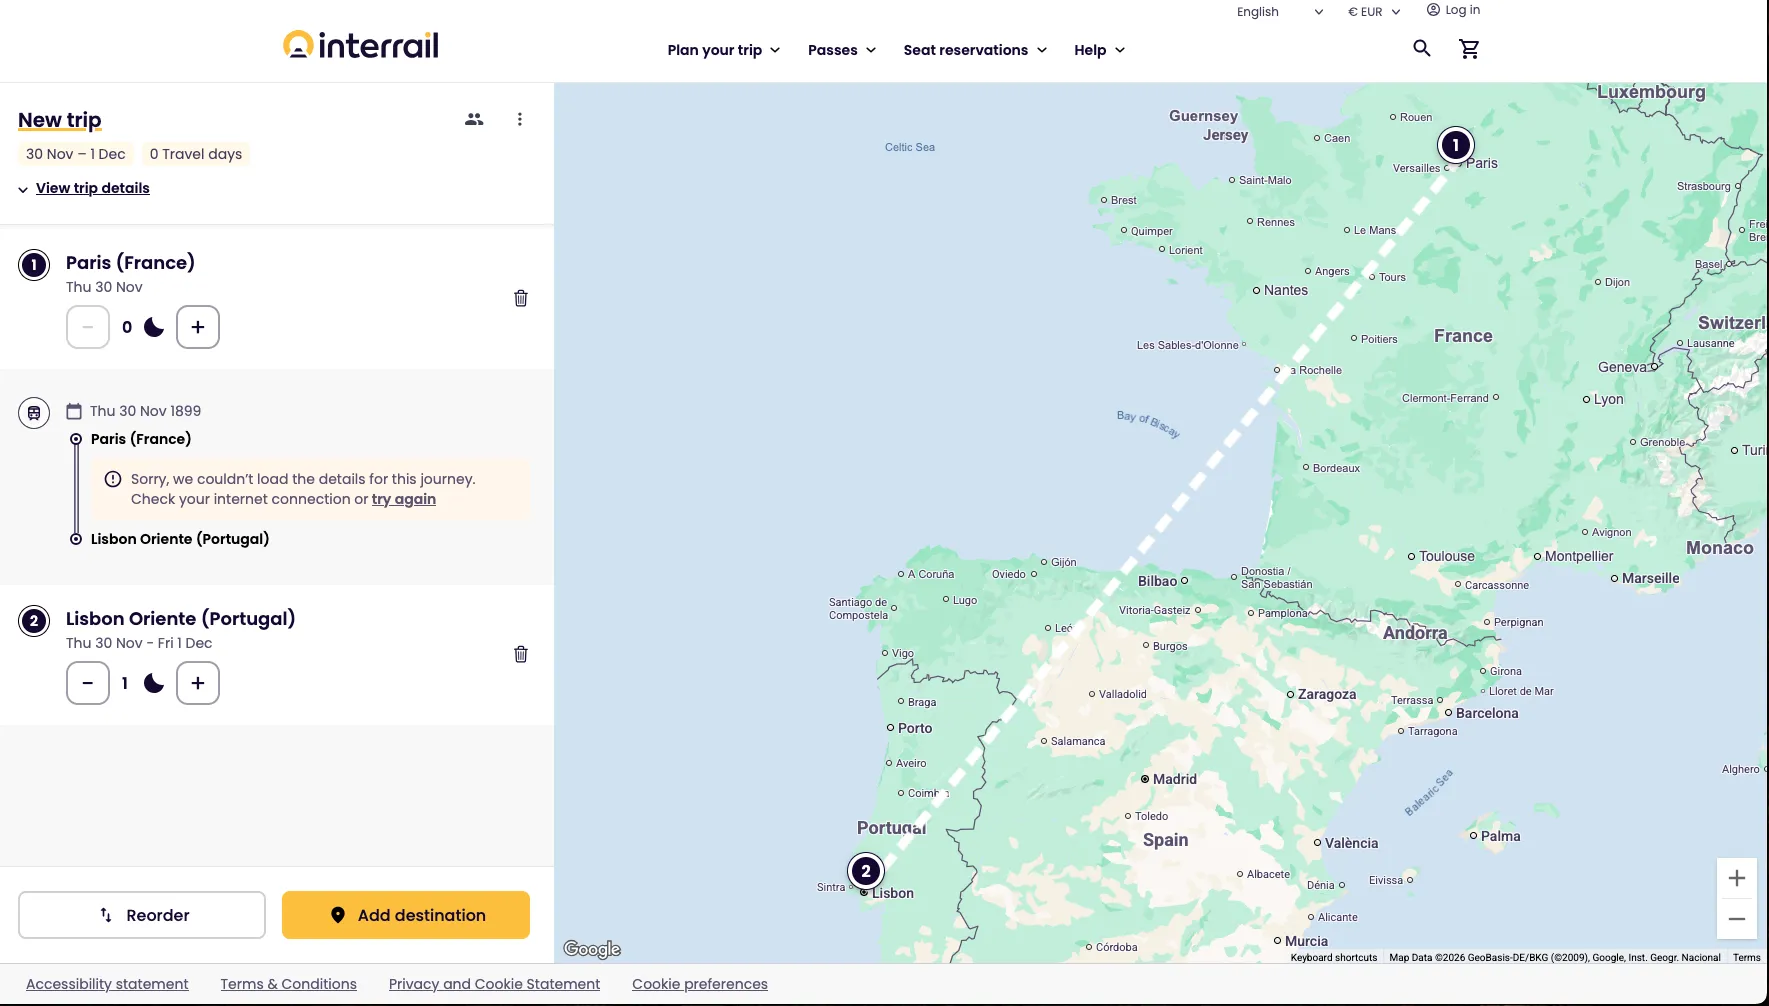Delete the Paris (France) stop
The height and width of the screenshot is (1006, 1769).
[521, 298]
